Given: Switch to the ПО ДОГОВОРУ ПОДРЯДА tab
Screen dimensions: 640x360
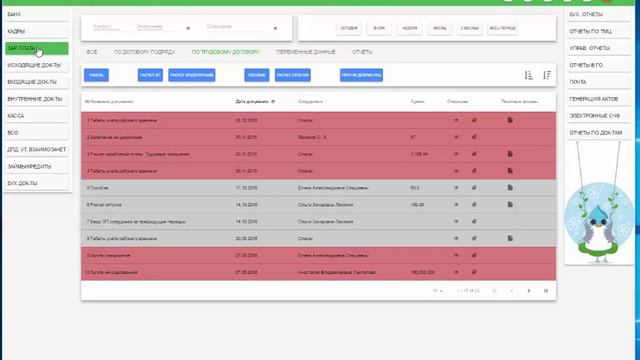Looking at the screenshot, I should [x=144, y=52].
